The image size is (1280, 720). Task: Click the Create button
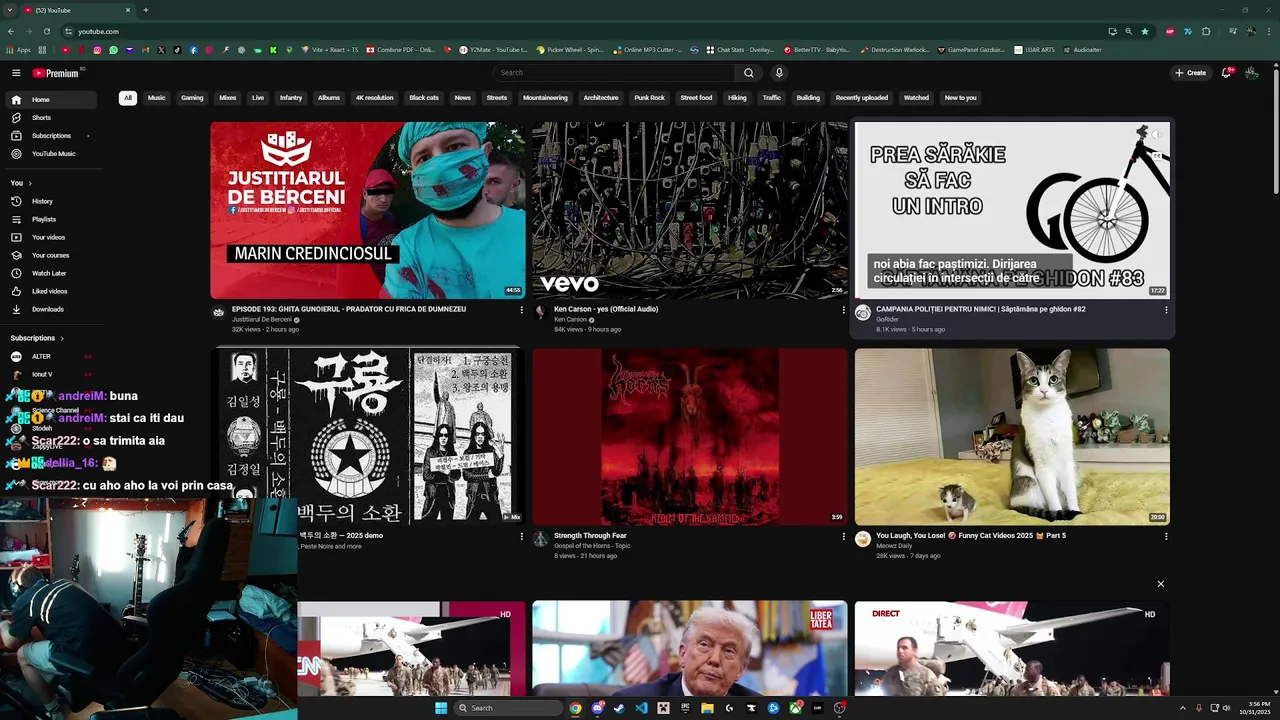1190,73
